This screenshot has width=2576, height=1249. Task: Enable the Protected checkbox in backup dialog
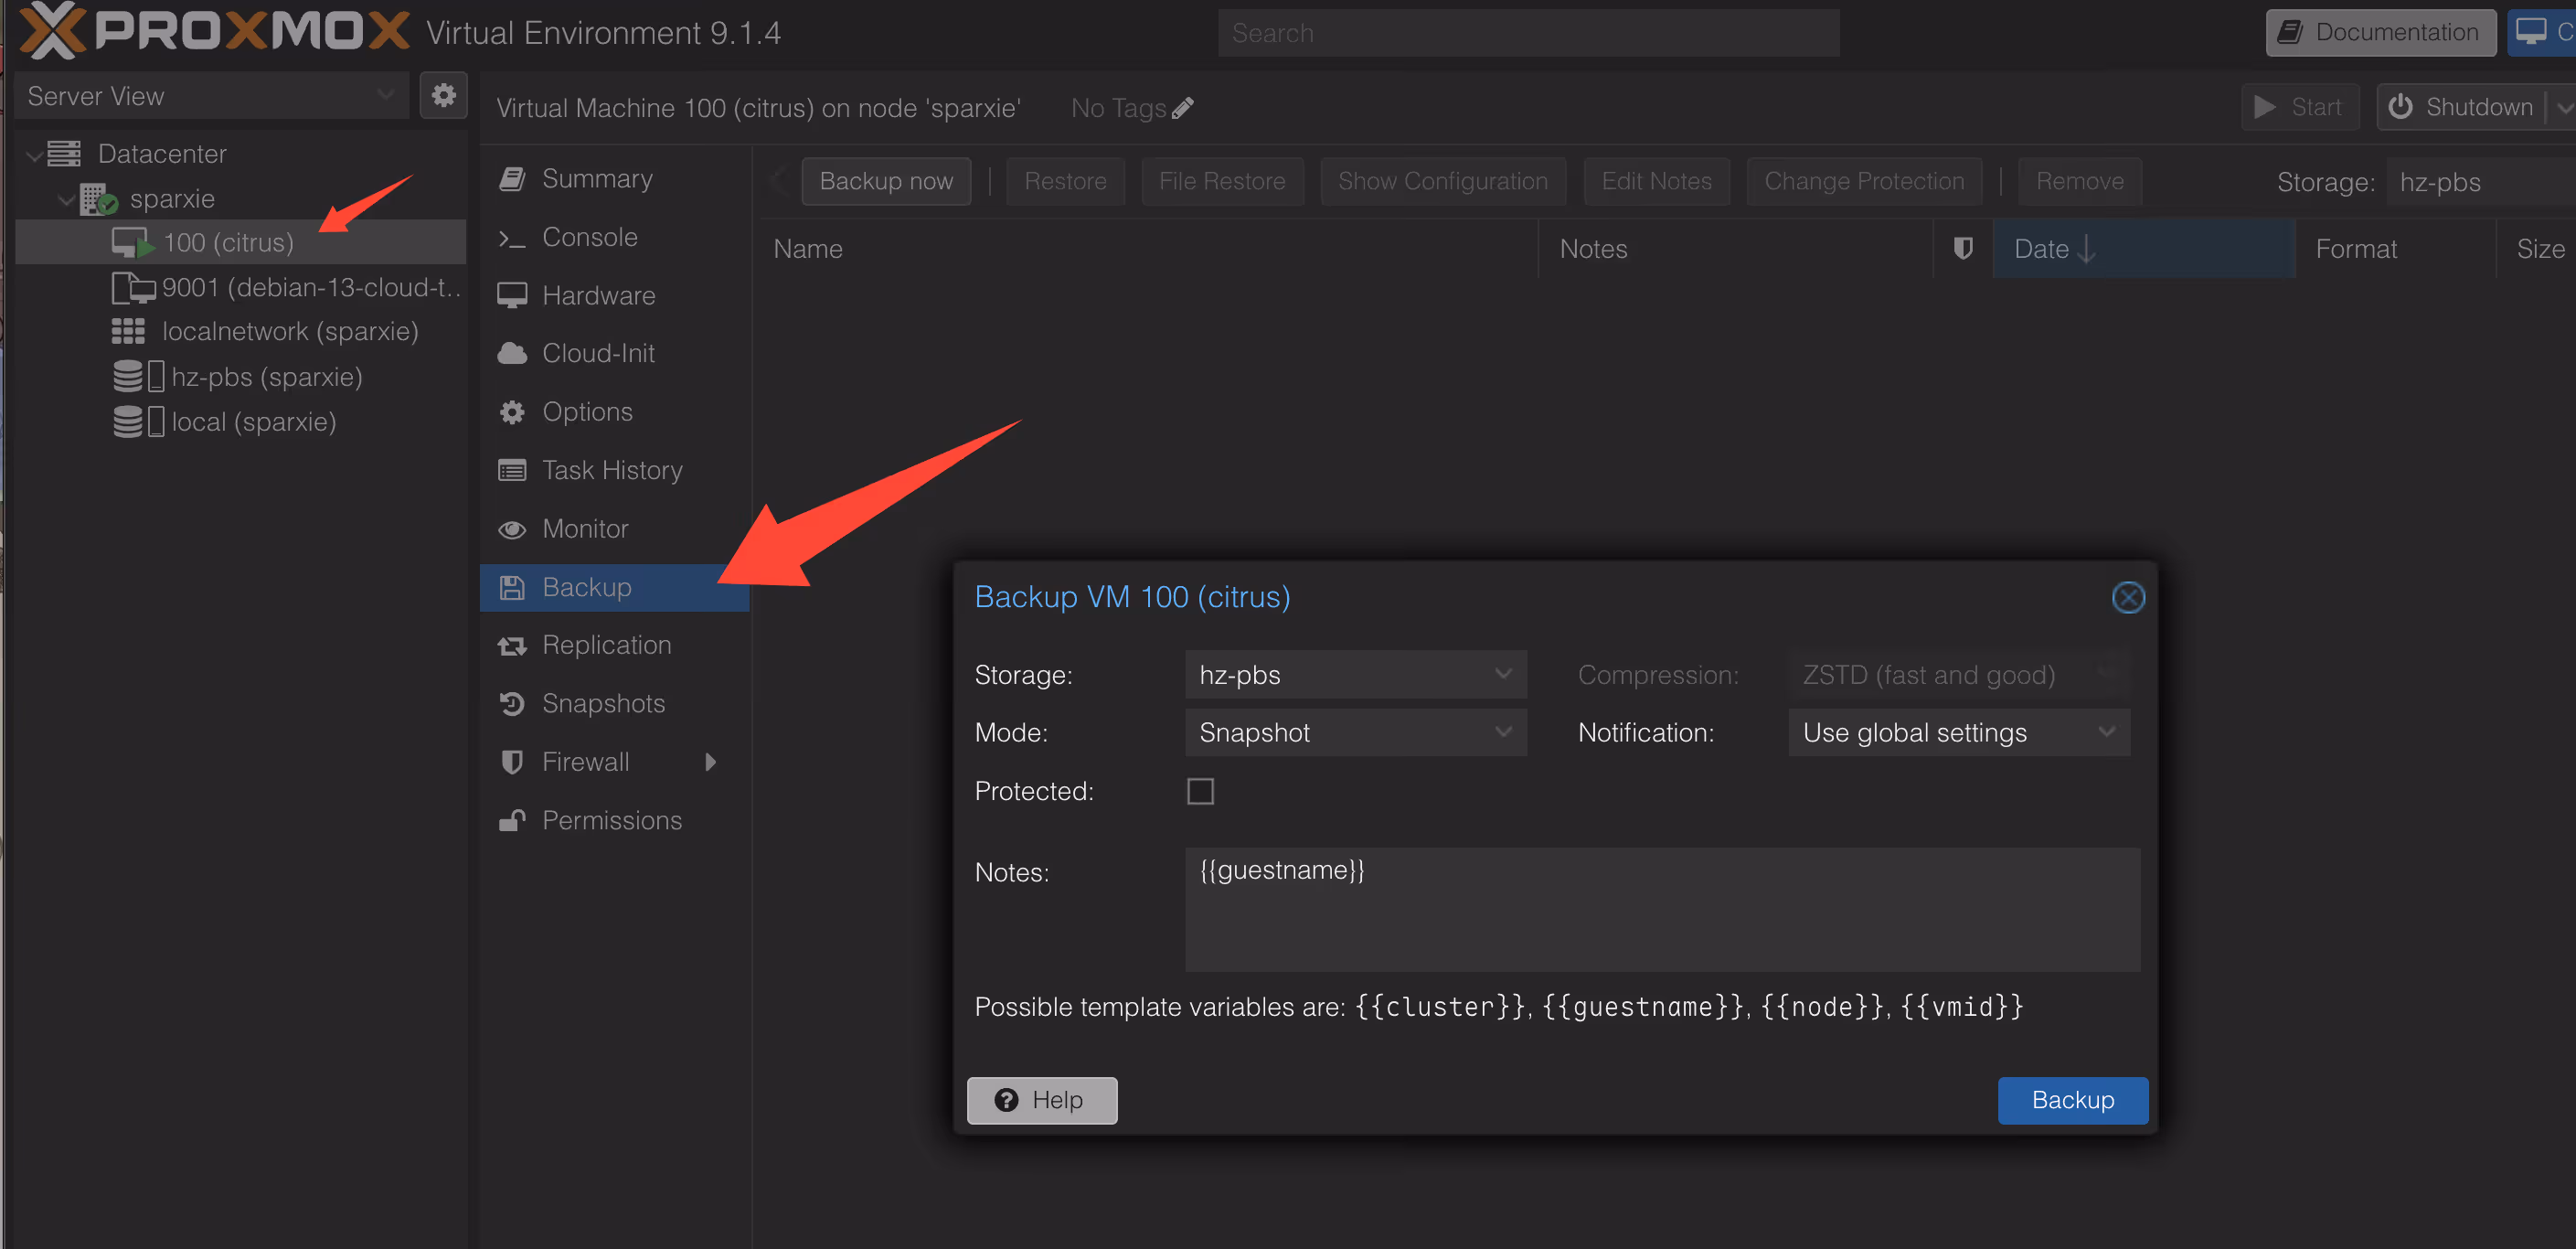pos(1200,790)
